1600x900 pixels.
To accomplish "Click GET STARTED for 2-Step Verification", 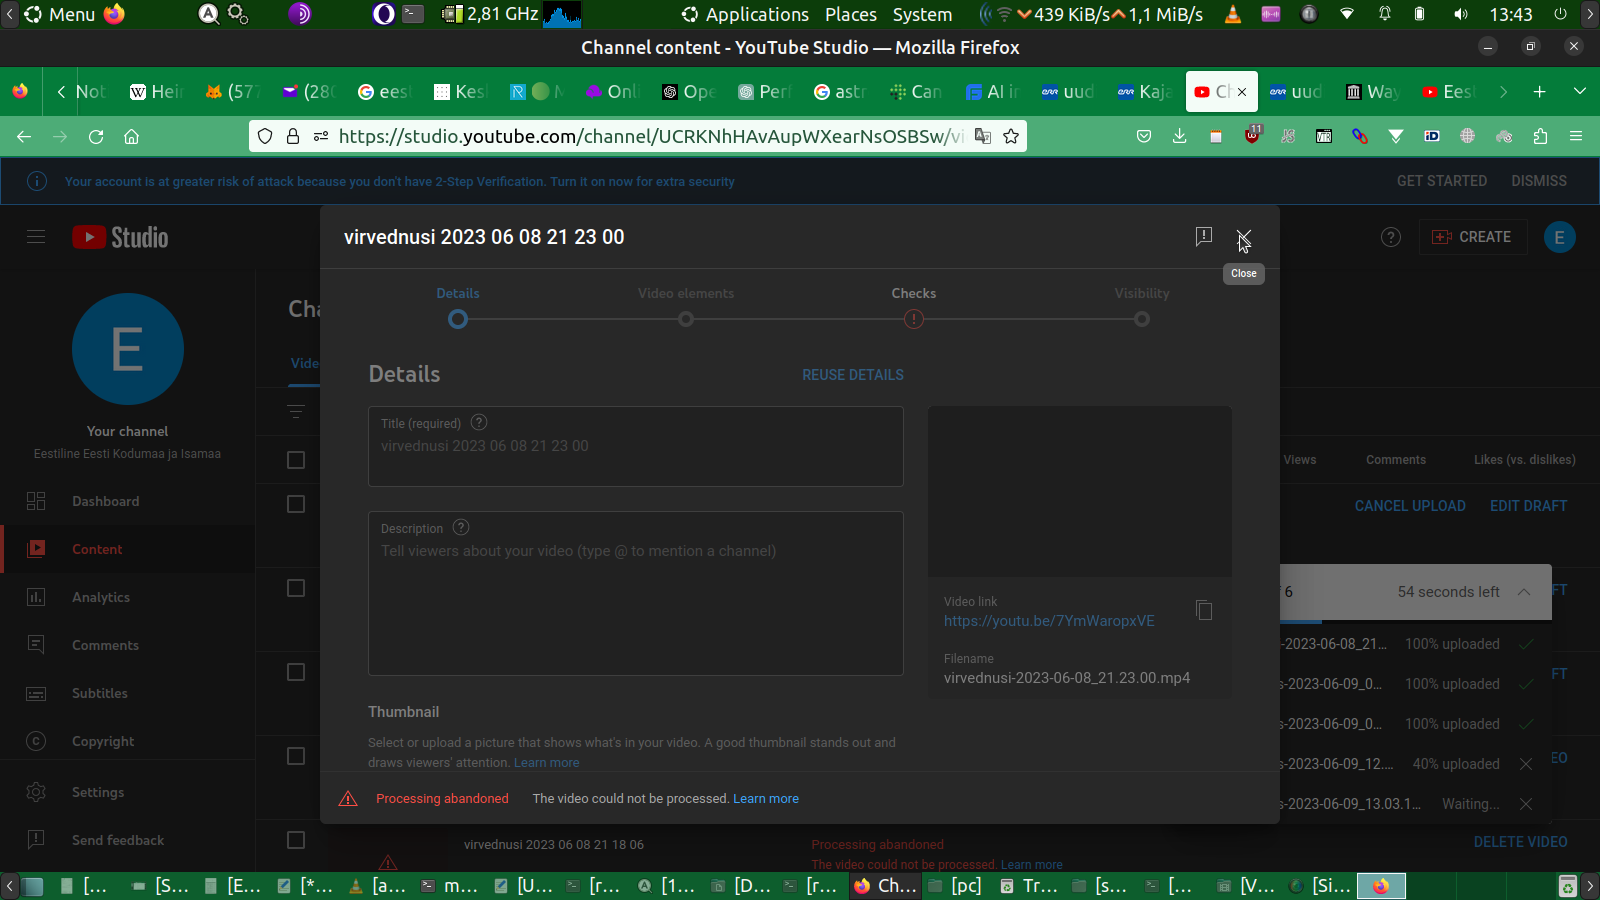I will click(1442, 181).
